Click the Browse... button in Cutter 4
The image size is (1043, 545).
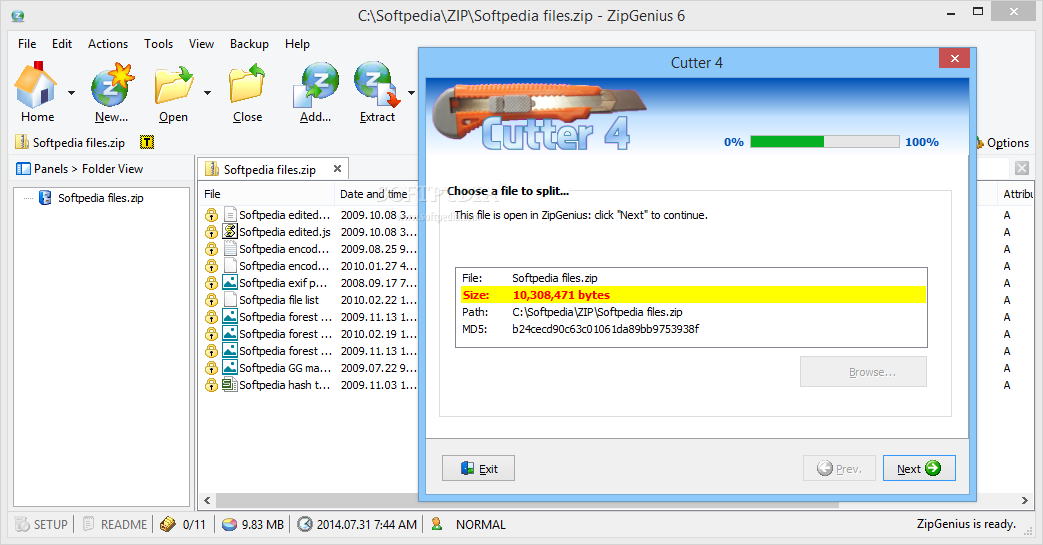863,372
